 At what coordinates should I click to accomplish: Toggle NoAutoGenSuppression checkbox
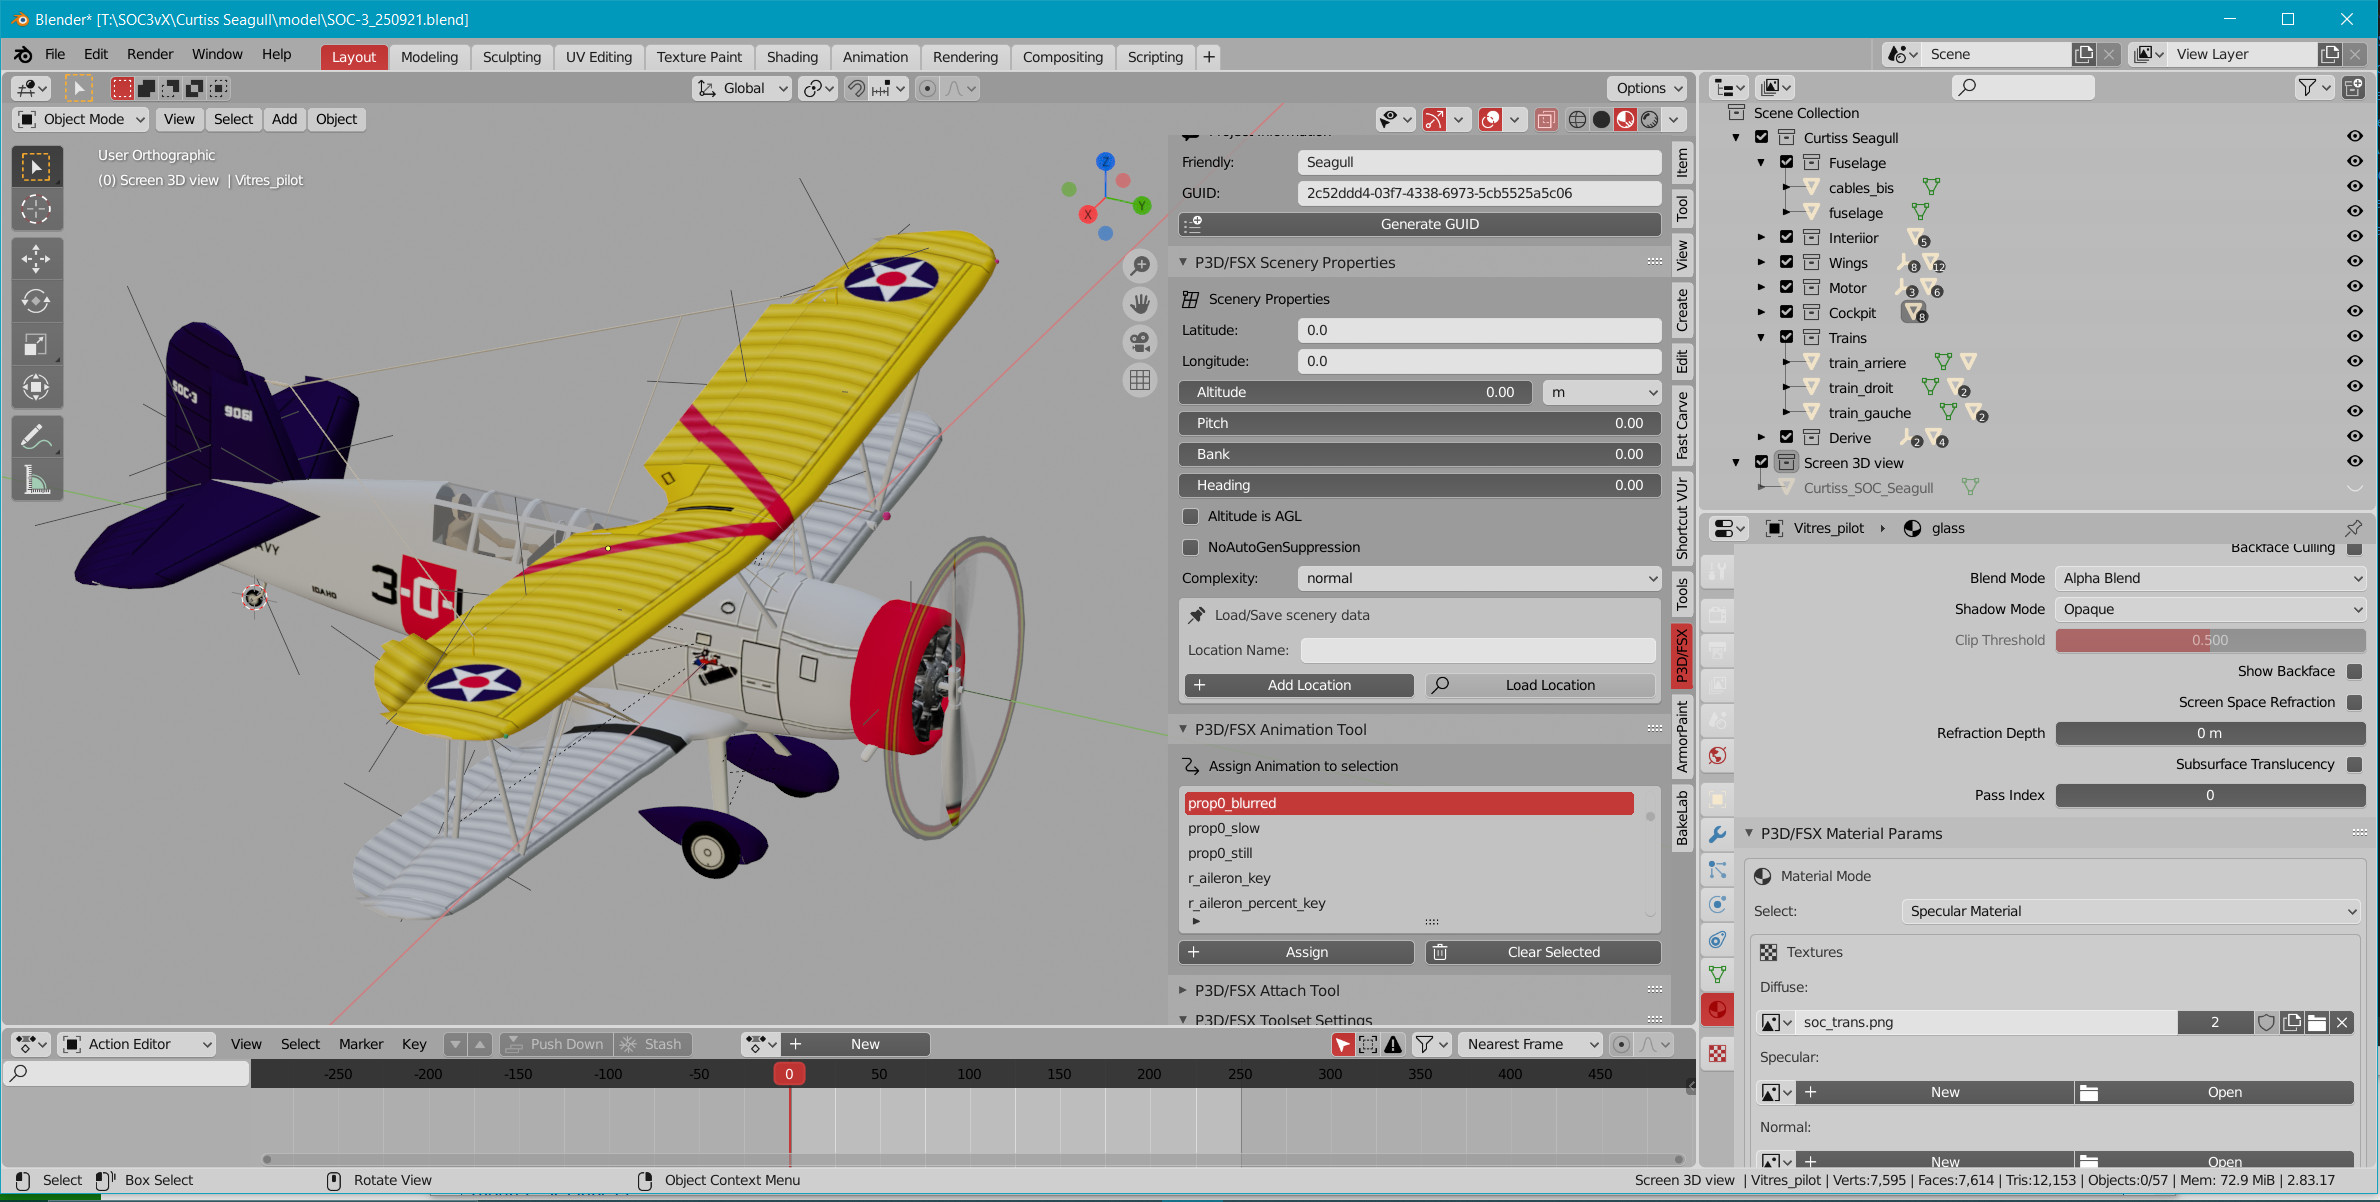click(x=1194, y=547)
